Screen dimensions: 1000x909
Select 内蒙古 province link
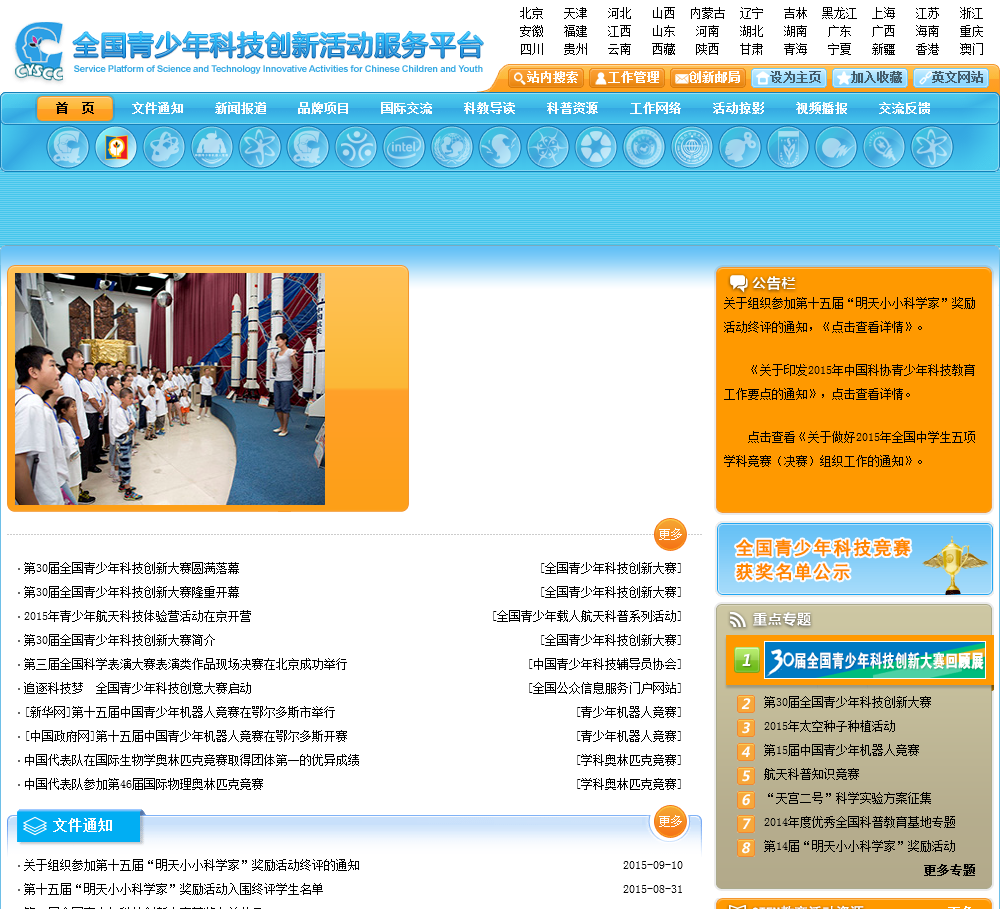tap(707, 13)
